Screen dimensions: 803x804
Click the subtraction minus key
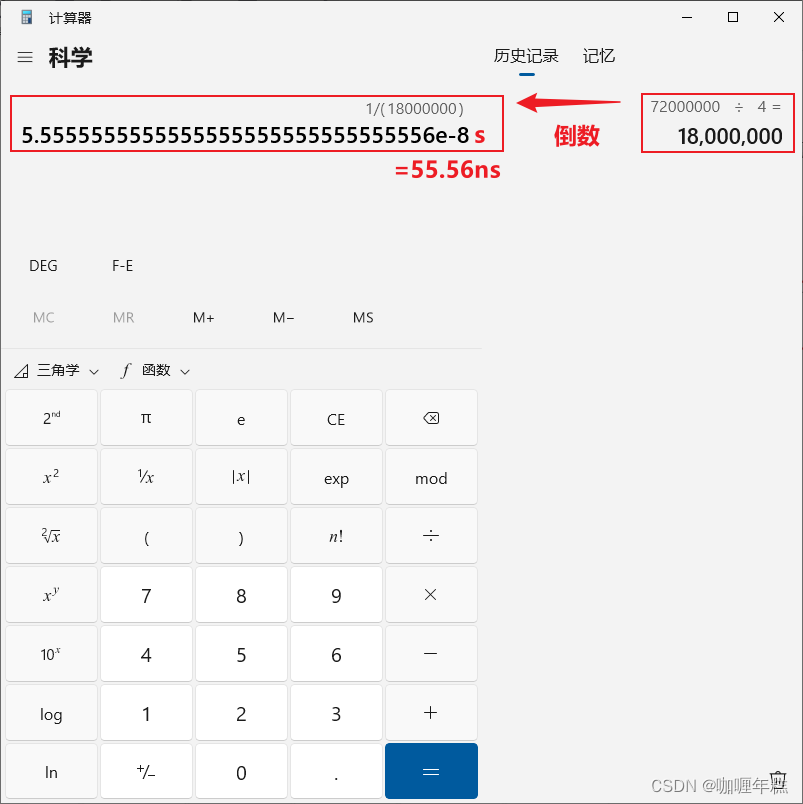(431, 654)
